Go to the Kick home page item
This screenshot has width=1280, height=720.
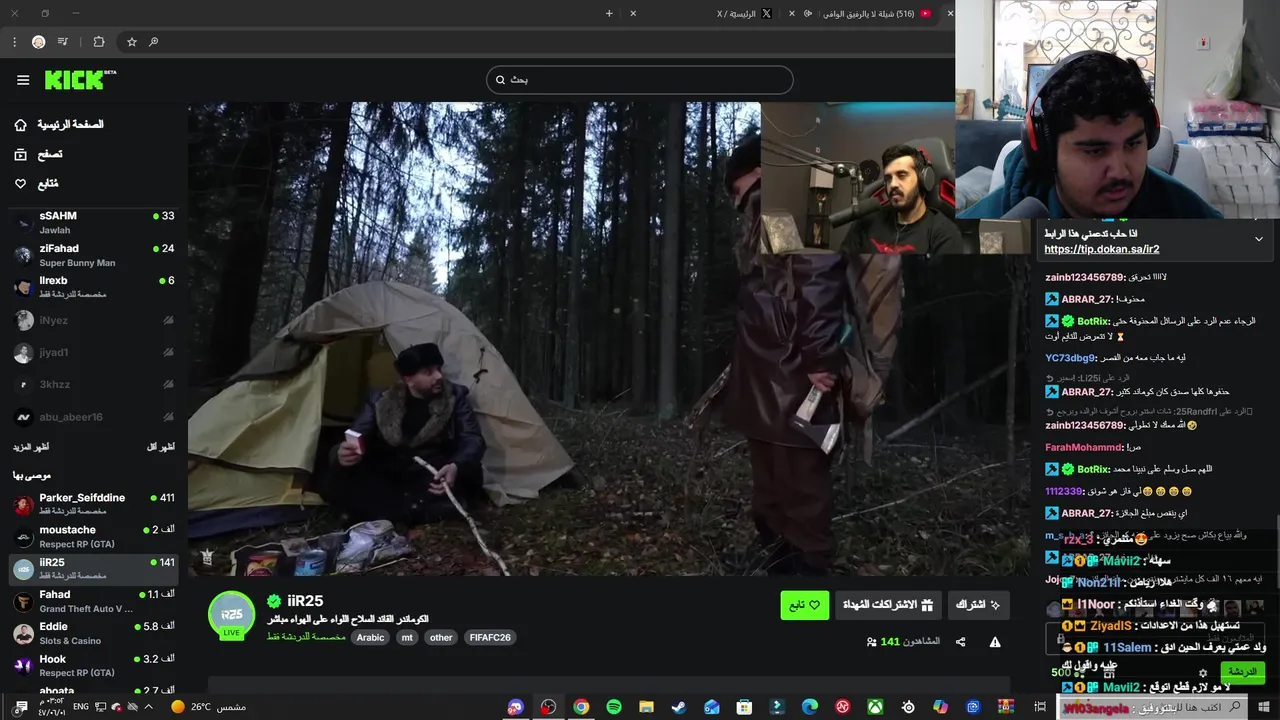click(60, 125)
